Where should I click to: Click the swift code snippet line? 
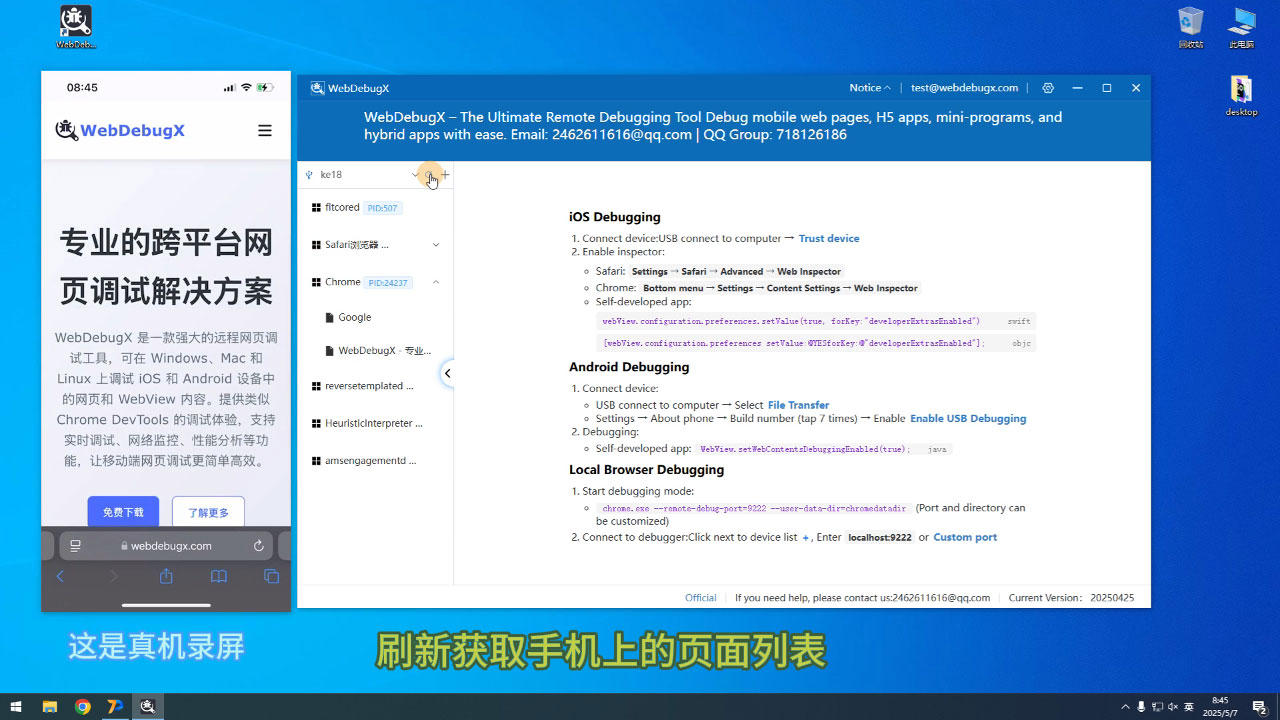tap(816, 321)
